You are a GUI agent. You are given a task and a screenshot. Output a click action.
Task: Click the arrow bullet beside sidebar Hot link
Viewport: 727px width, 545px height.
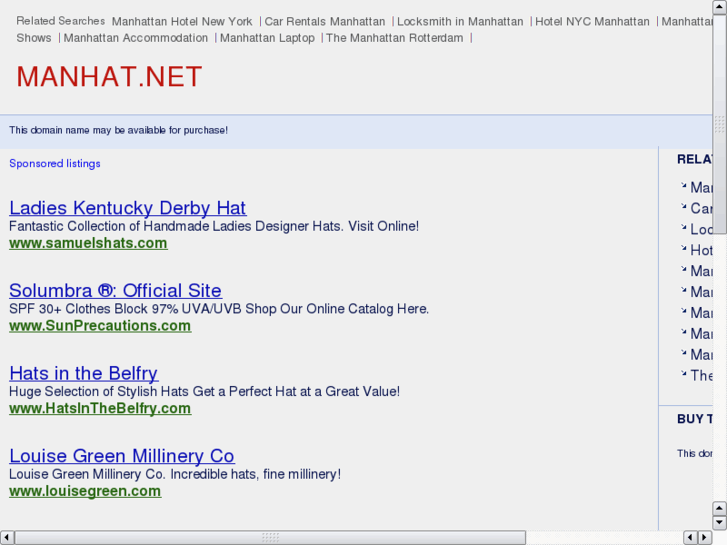tap(683, 248)
